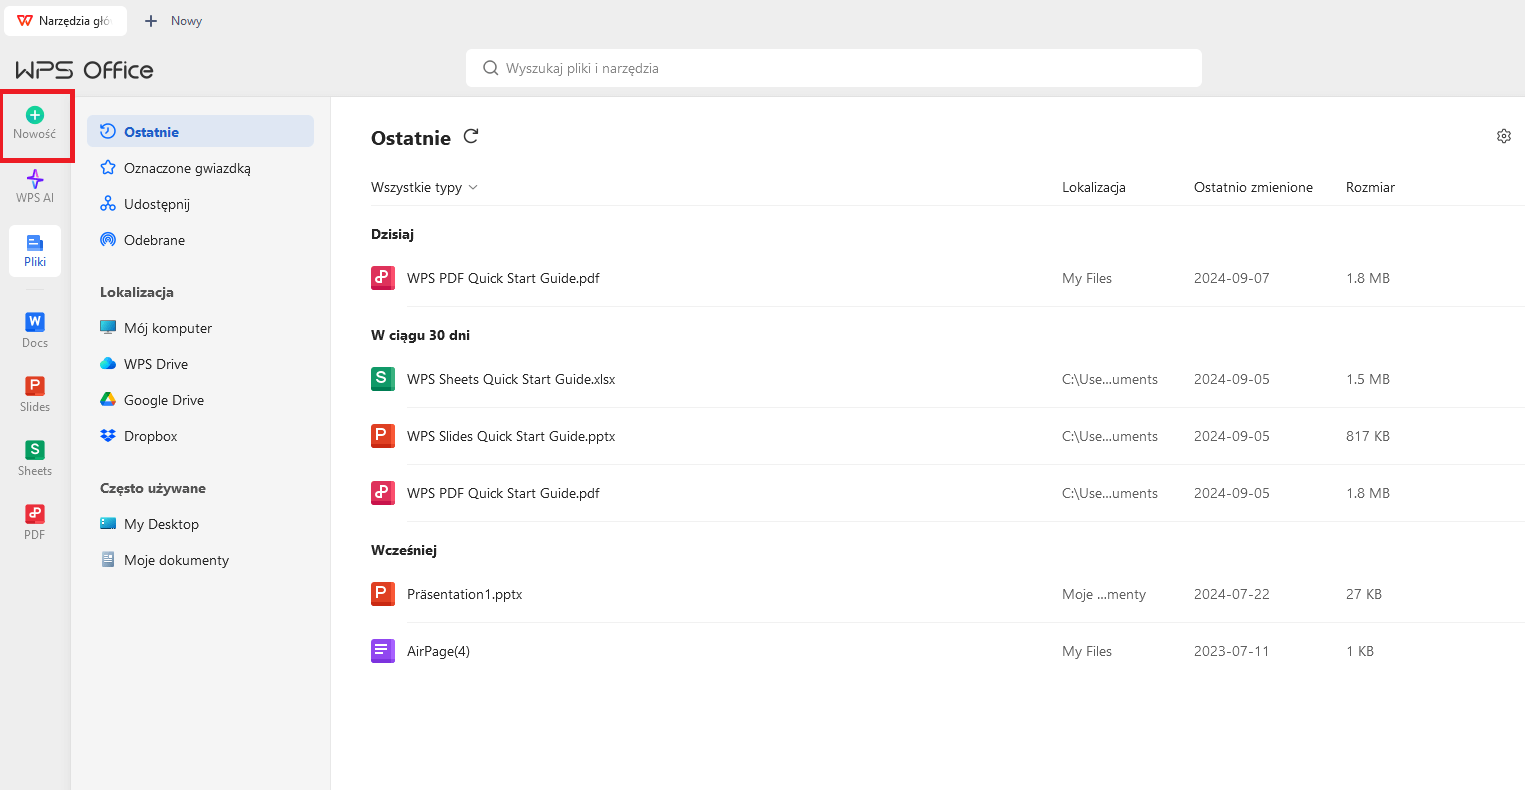This screenshot has height=790, width=1525.
Task: Click the Moje dokumenty document icon
Action: [x=108, y=560]
